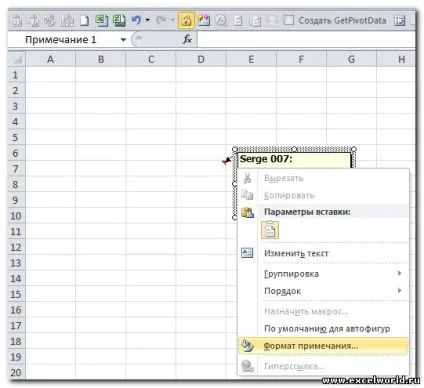Click the icon next to Изменить текст

pos(247,253)
